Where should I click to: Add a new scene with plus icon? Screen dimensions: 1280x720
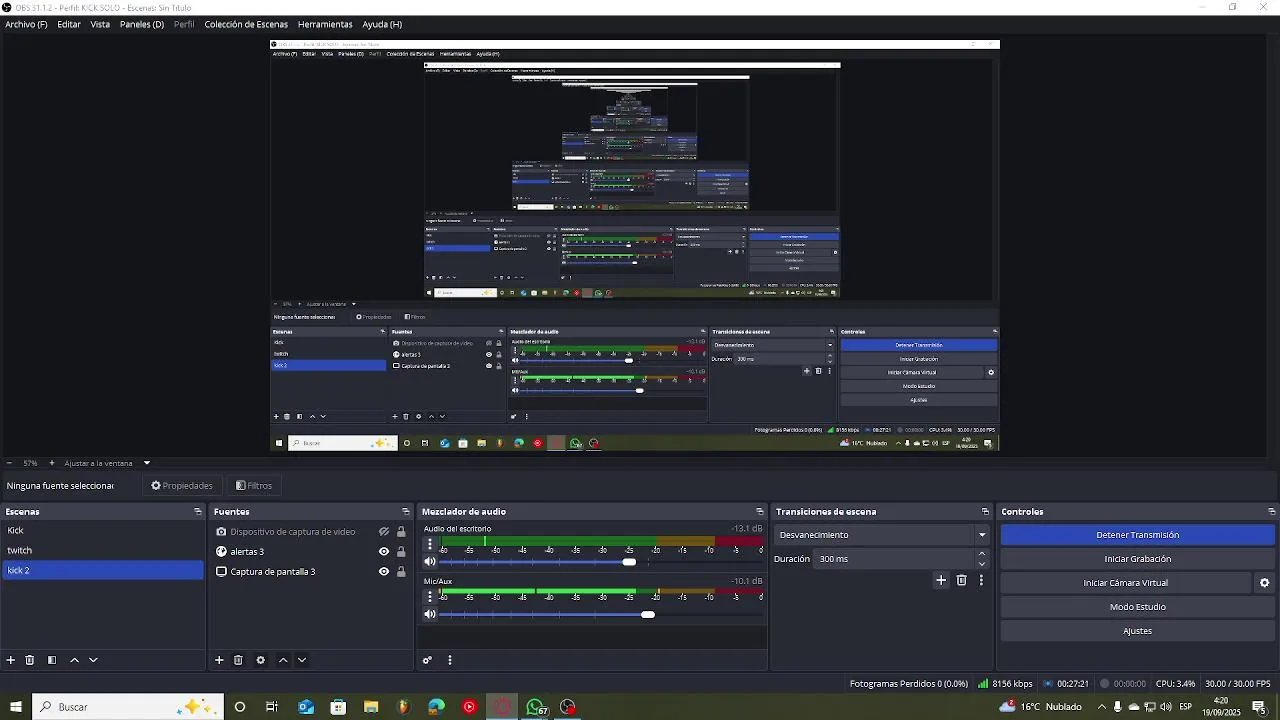click(11, 660)
